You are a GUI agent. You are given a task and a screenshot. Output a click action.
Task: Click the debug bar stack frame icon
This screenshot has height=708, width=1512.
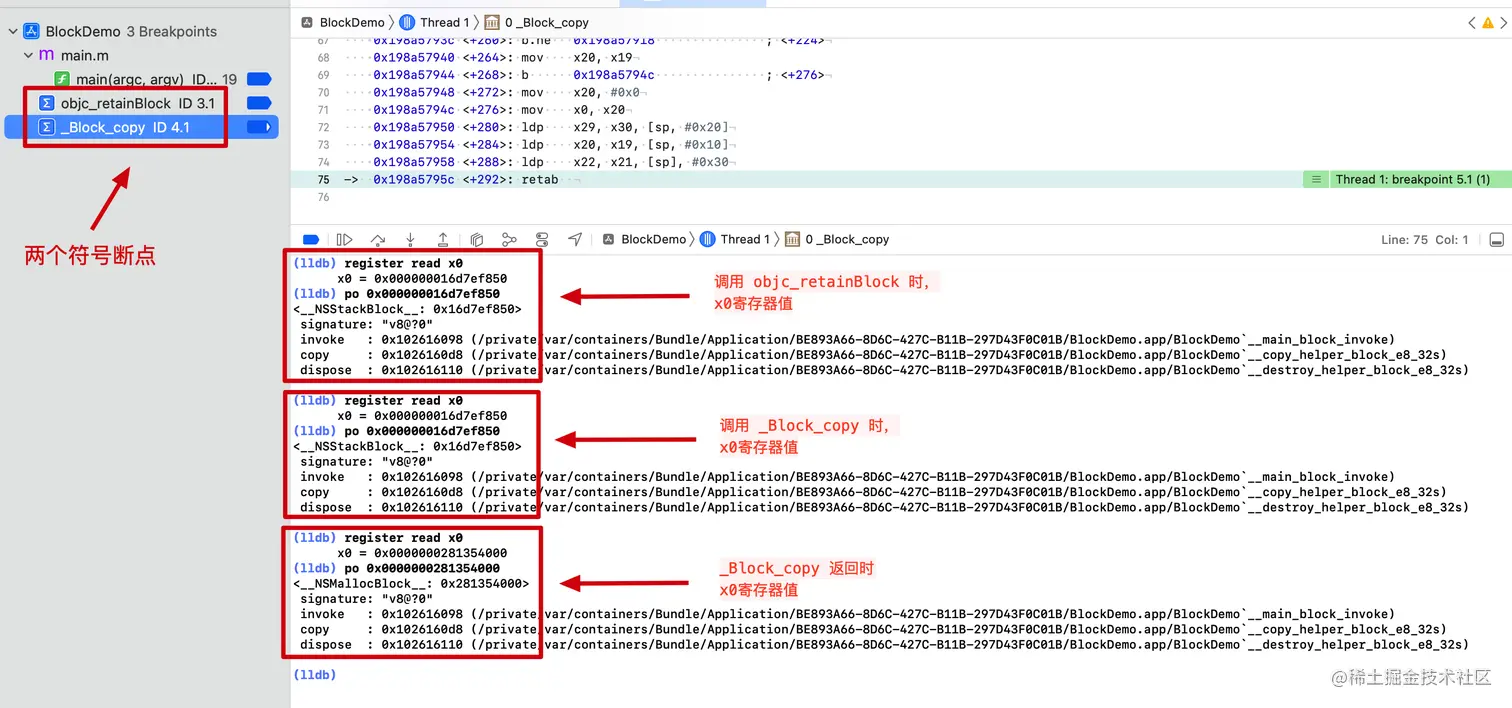(793, 239)
